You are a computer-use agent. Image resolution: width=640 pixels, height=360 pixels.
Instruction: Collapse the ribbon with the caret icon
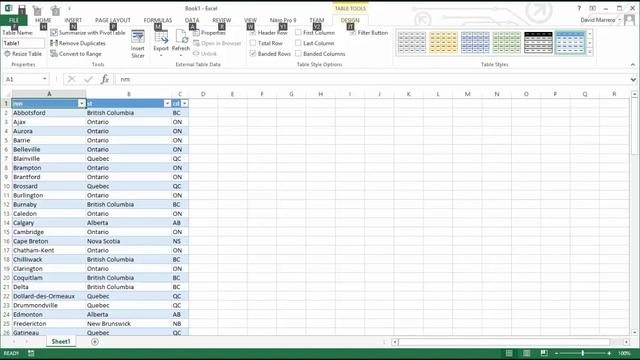(x=633, y=64)
